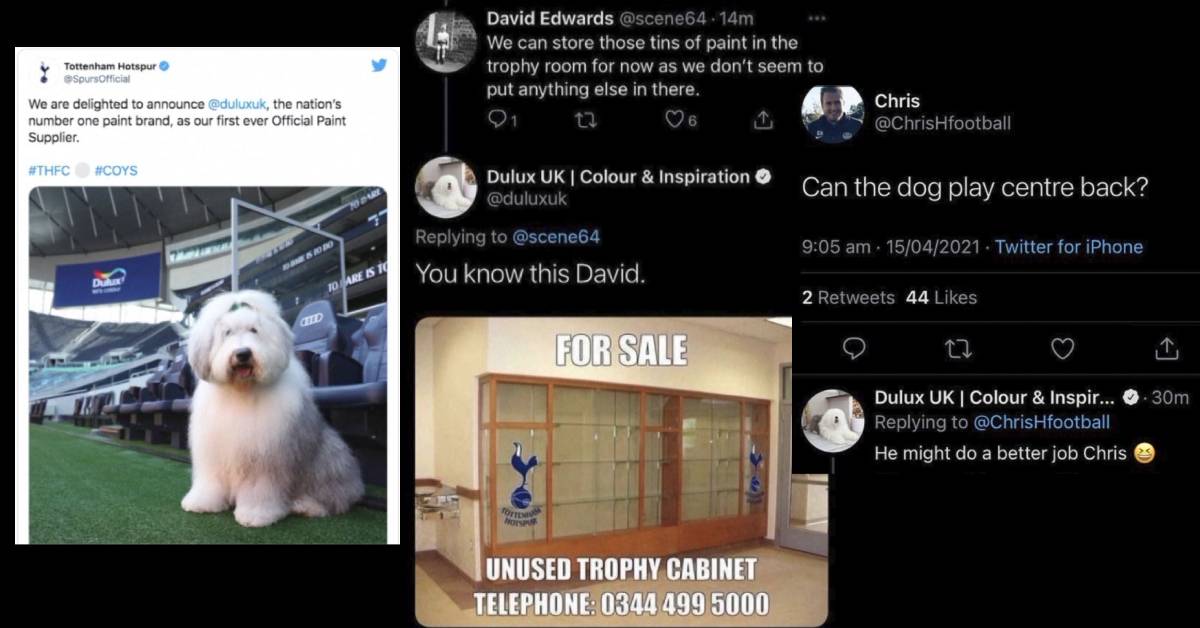Open the @ChrisHfootball replying-to link

[x=1042, y=422]
